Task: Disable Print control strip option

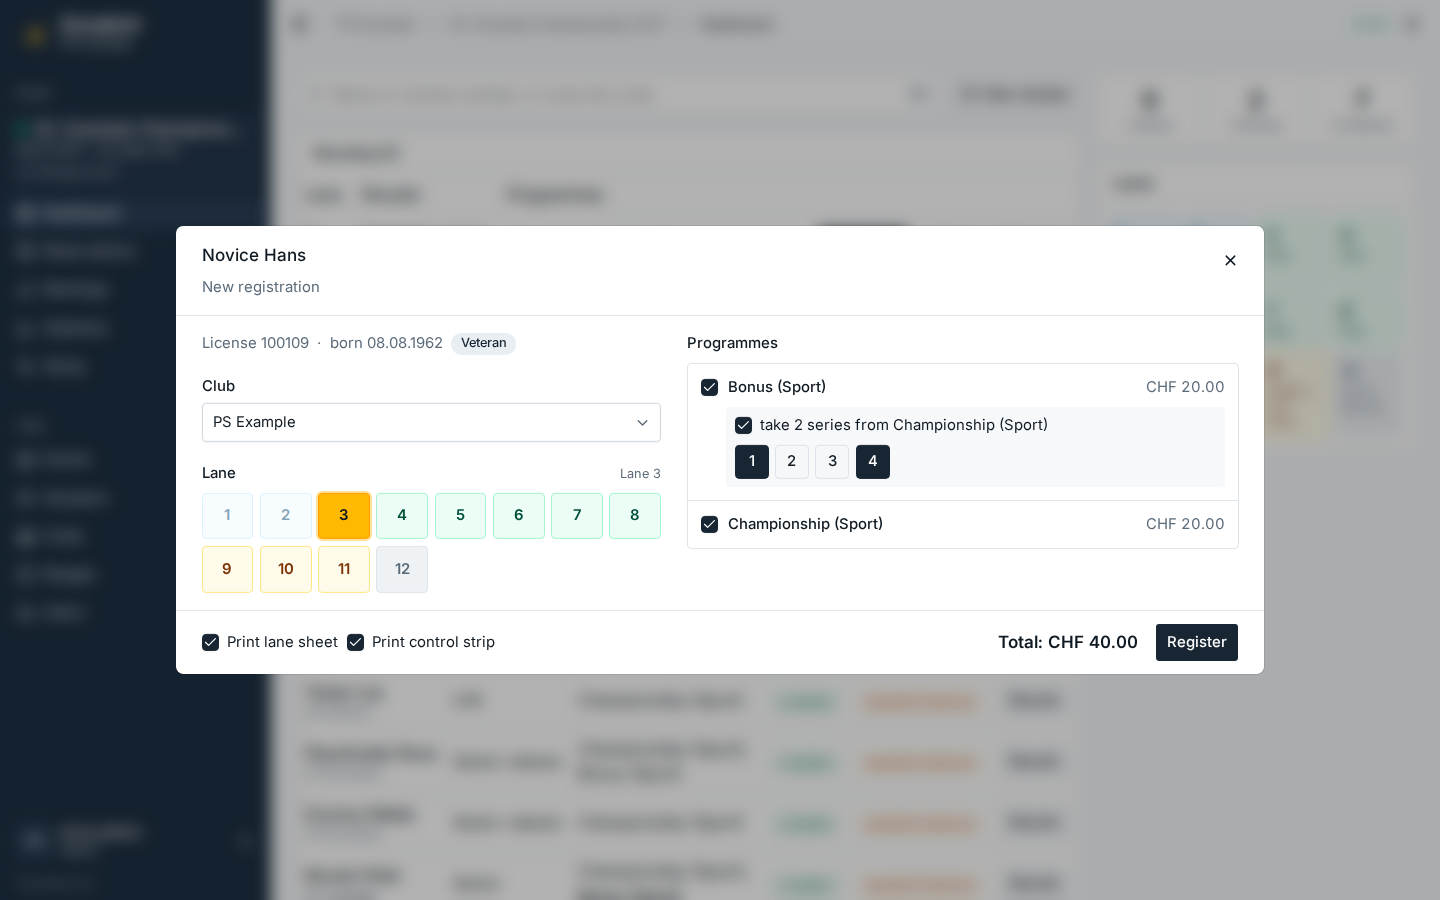Action: [356, 642]
